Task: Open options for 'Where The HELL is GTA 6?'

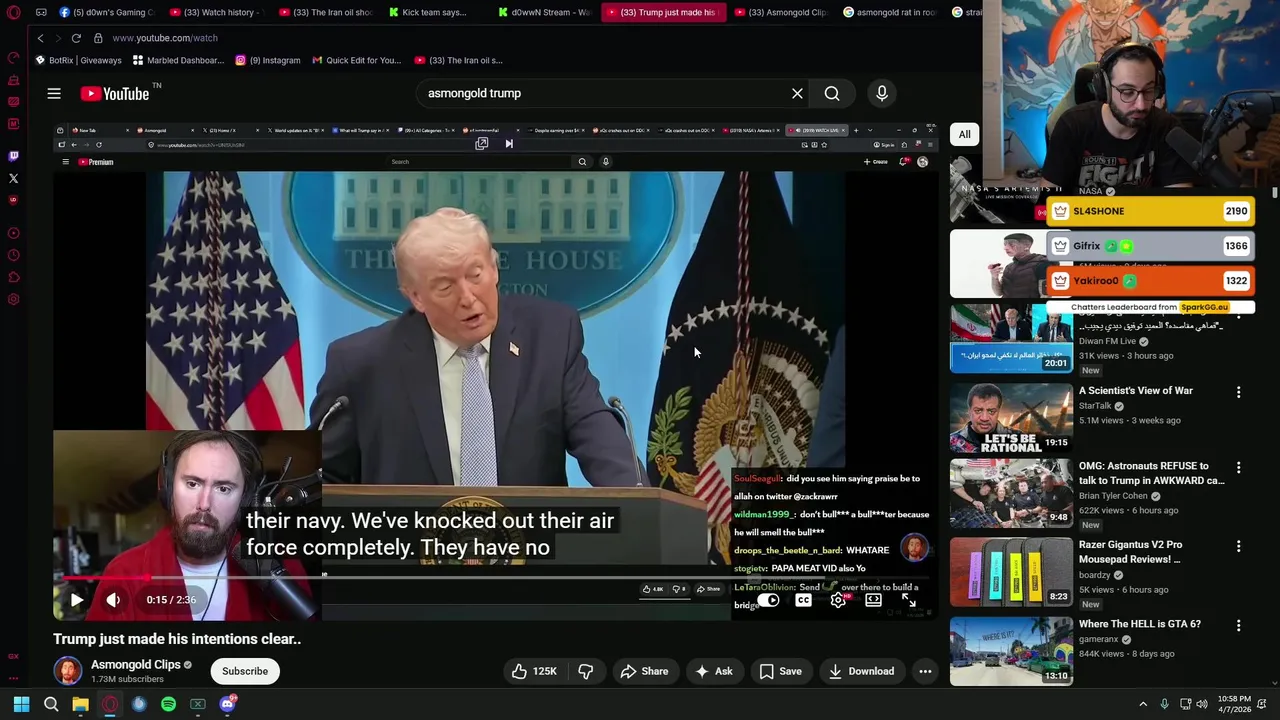Action: pyautogui.click(x=1238, y=625)
